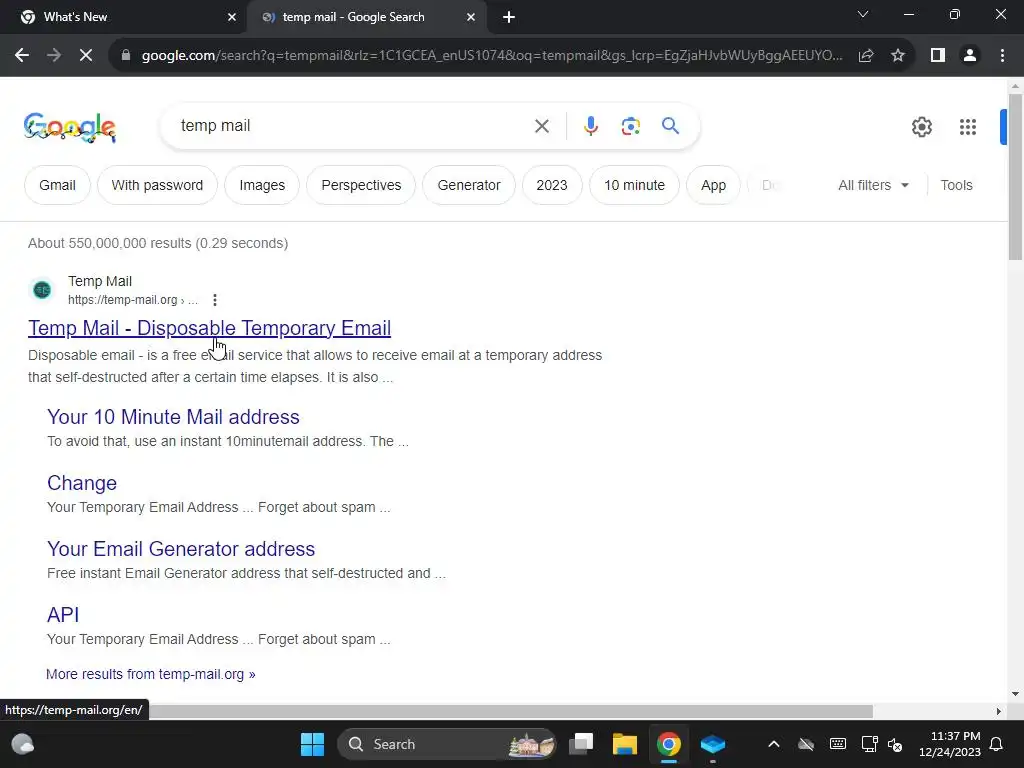The image size is (1024, 768).
Task: Click the vertical scrollbar thumb
Action: 1015,176
